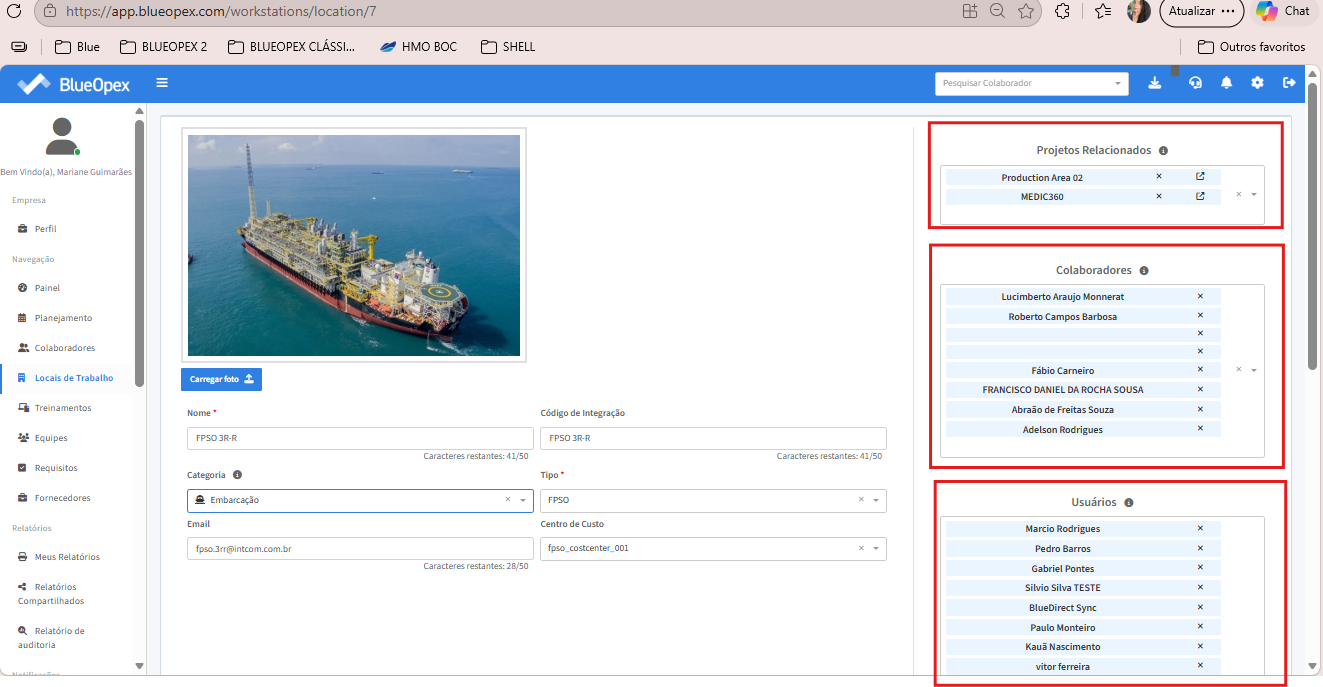Expand the Projetos Relacionados dropdown arrow
Viewport: 1323px width, 687px height.
[1253, 194]
